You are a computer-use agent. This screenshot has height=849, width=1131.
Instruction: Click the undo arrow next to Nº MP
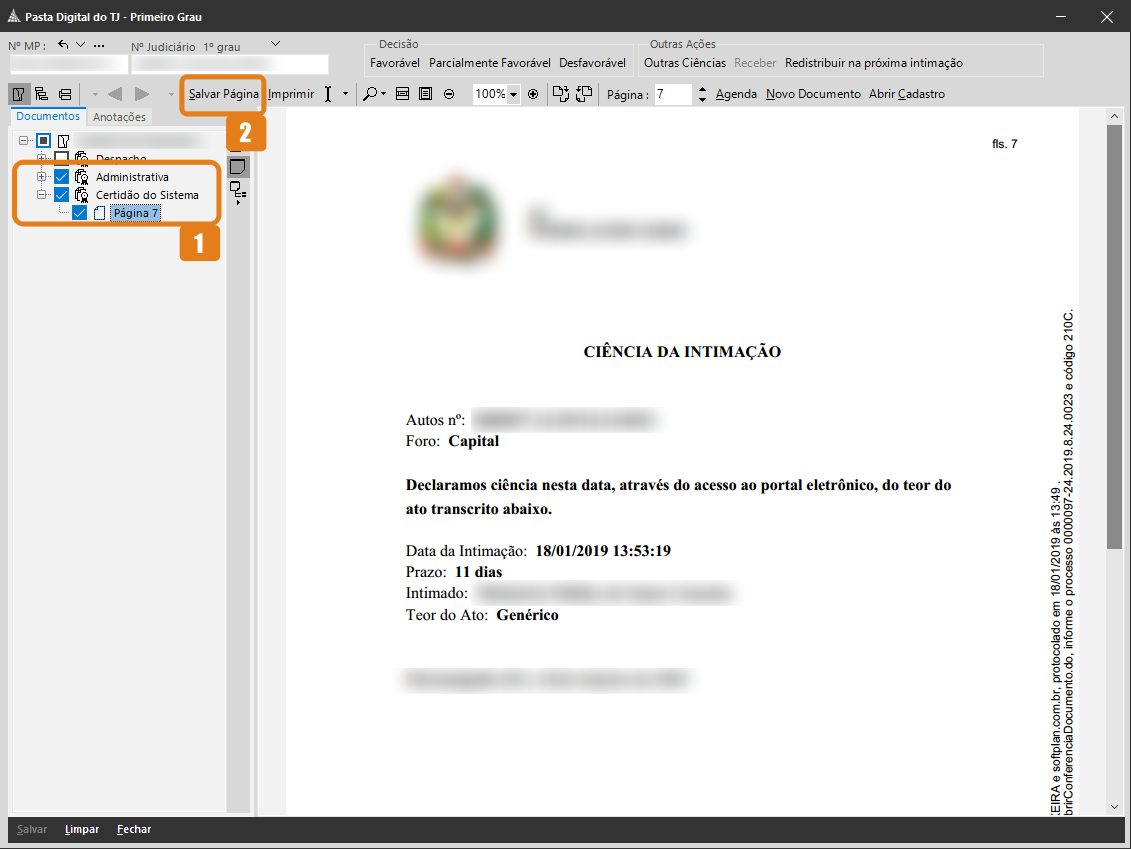click(x=63, y=45)
